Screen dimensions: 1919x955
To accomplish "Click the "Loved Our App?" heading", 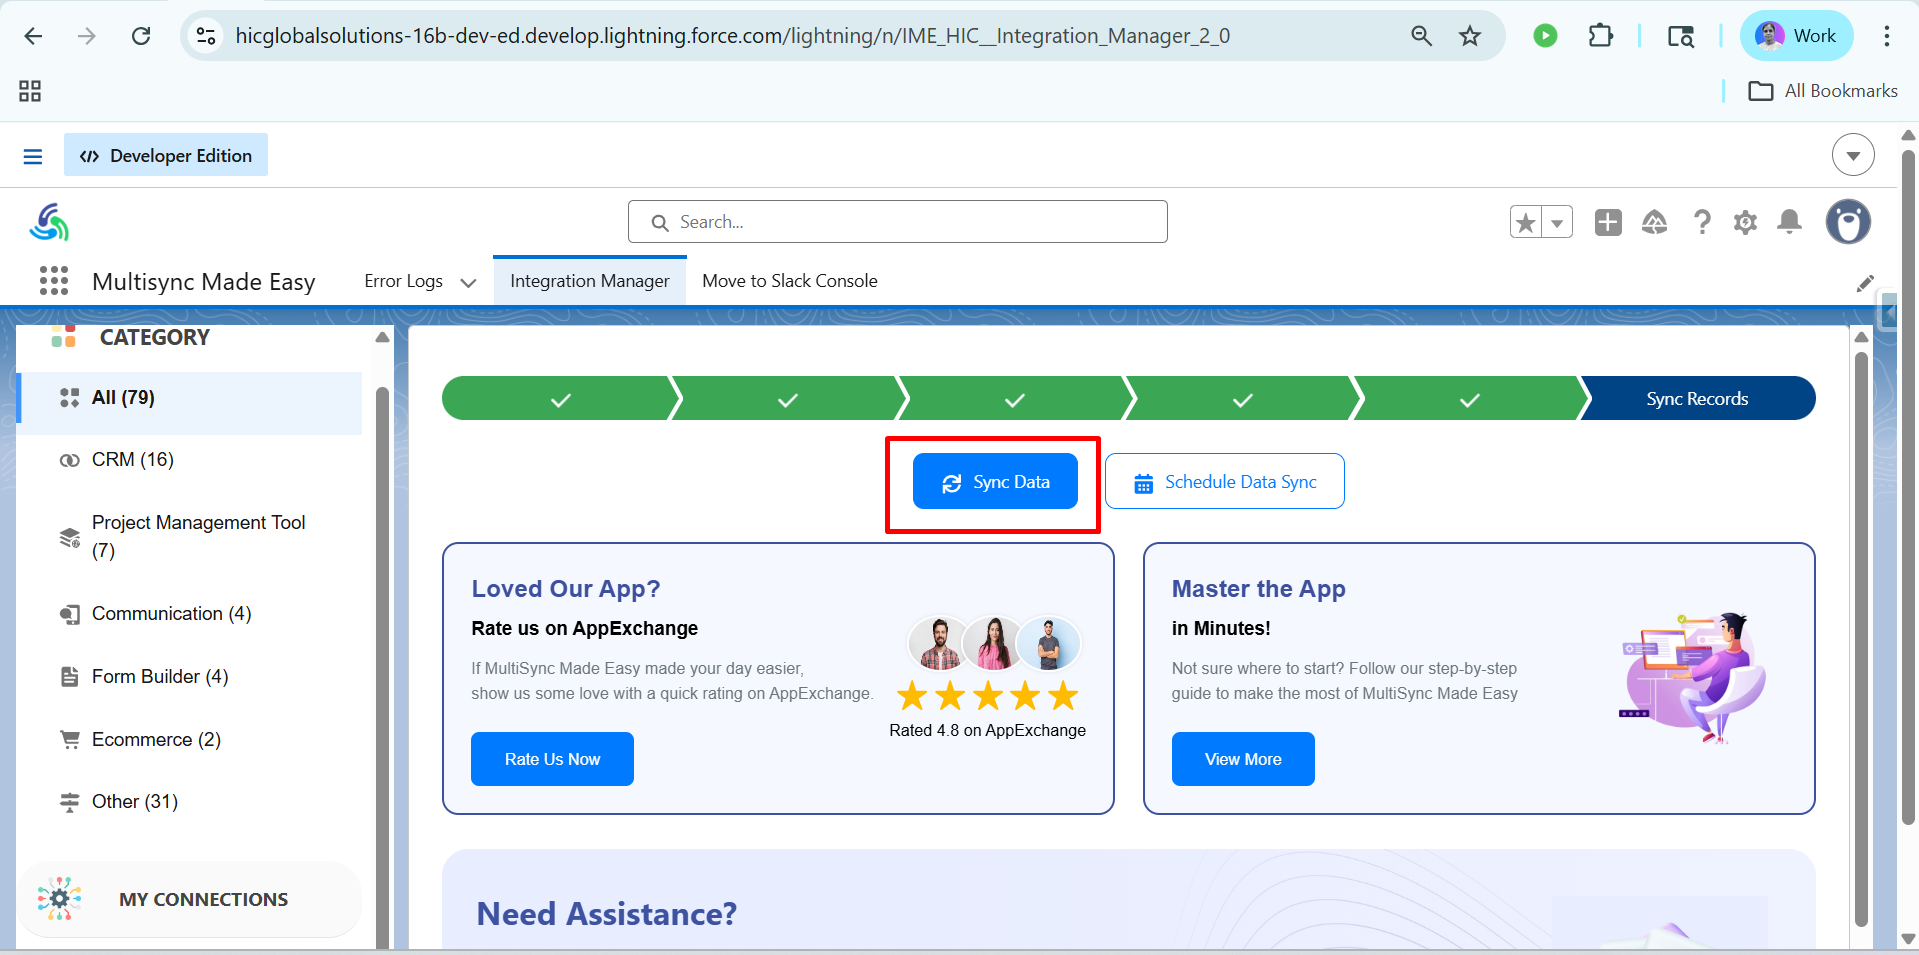I will 566,589.
